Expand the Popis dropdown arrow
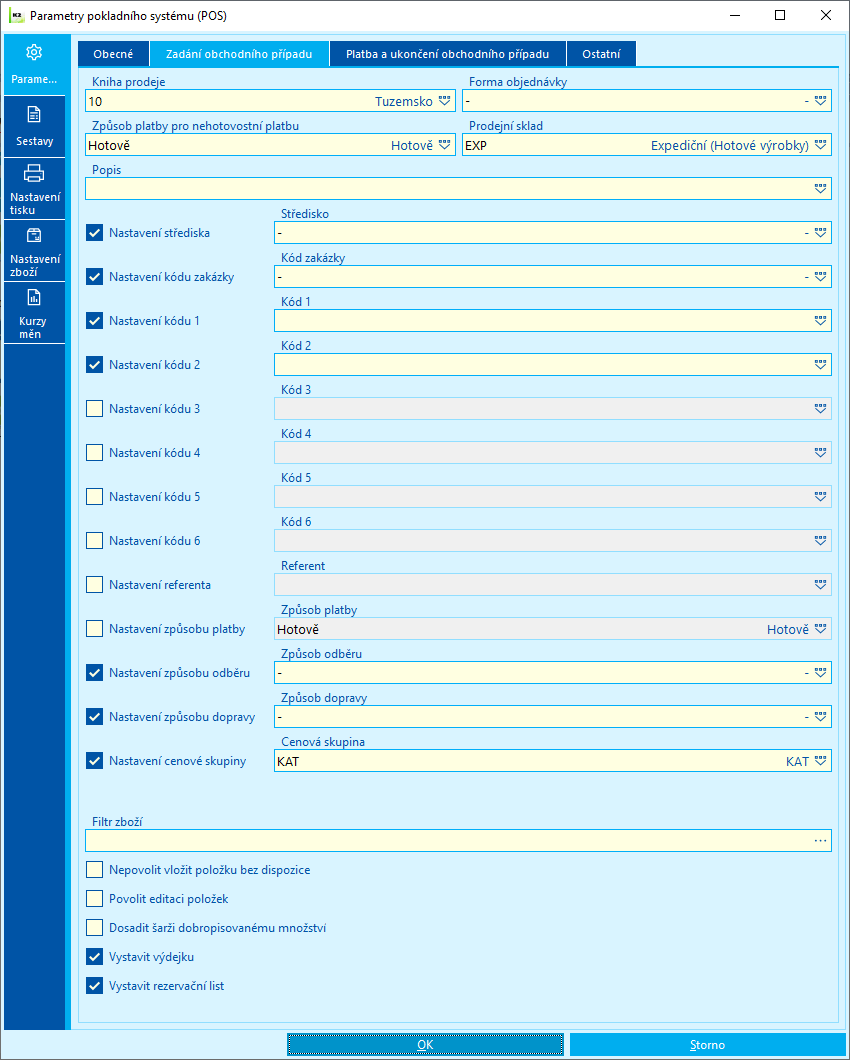 pos(820,189)
